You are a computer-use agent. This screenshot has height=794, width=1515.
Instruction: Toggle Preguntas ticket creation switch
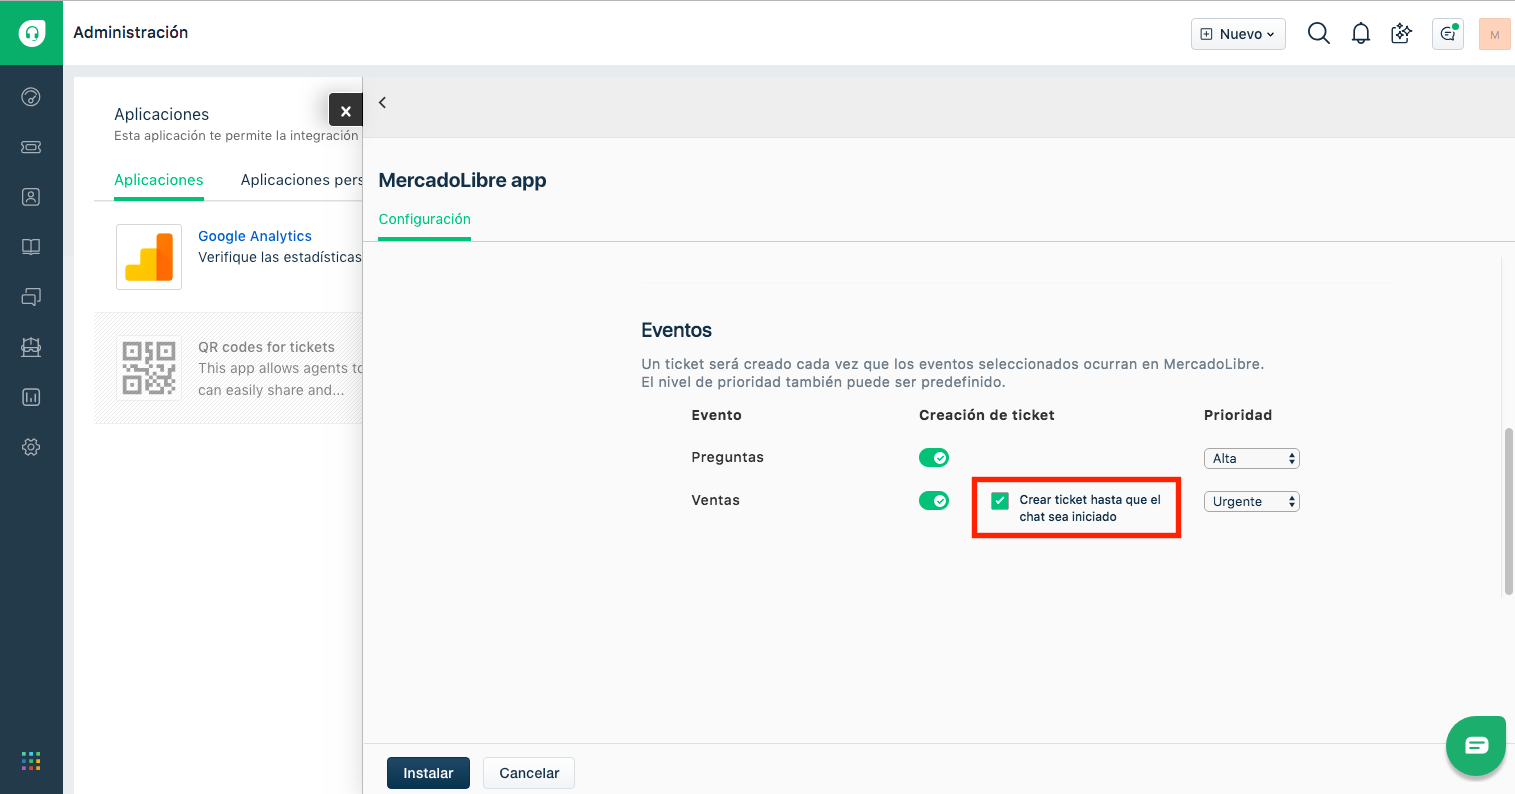point(934,457)
